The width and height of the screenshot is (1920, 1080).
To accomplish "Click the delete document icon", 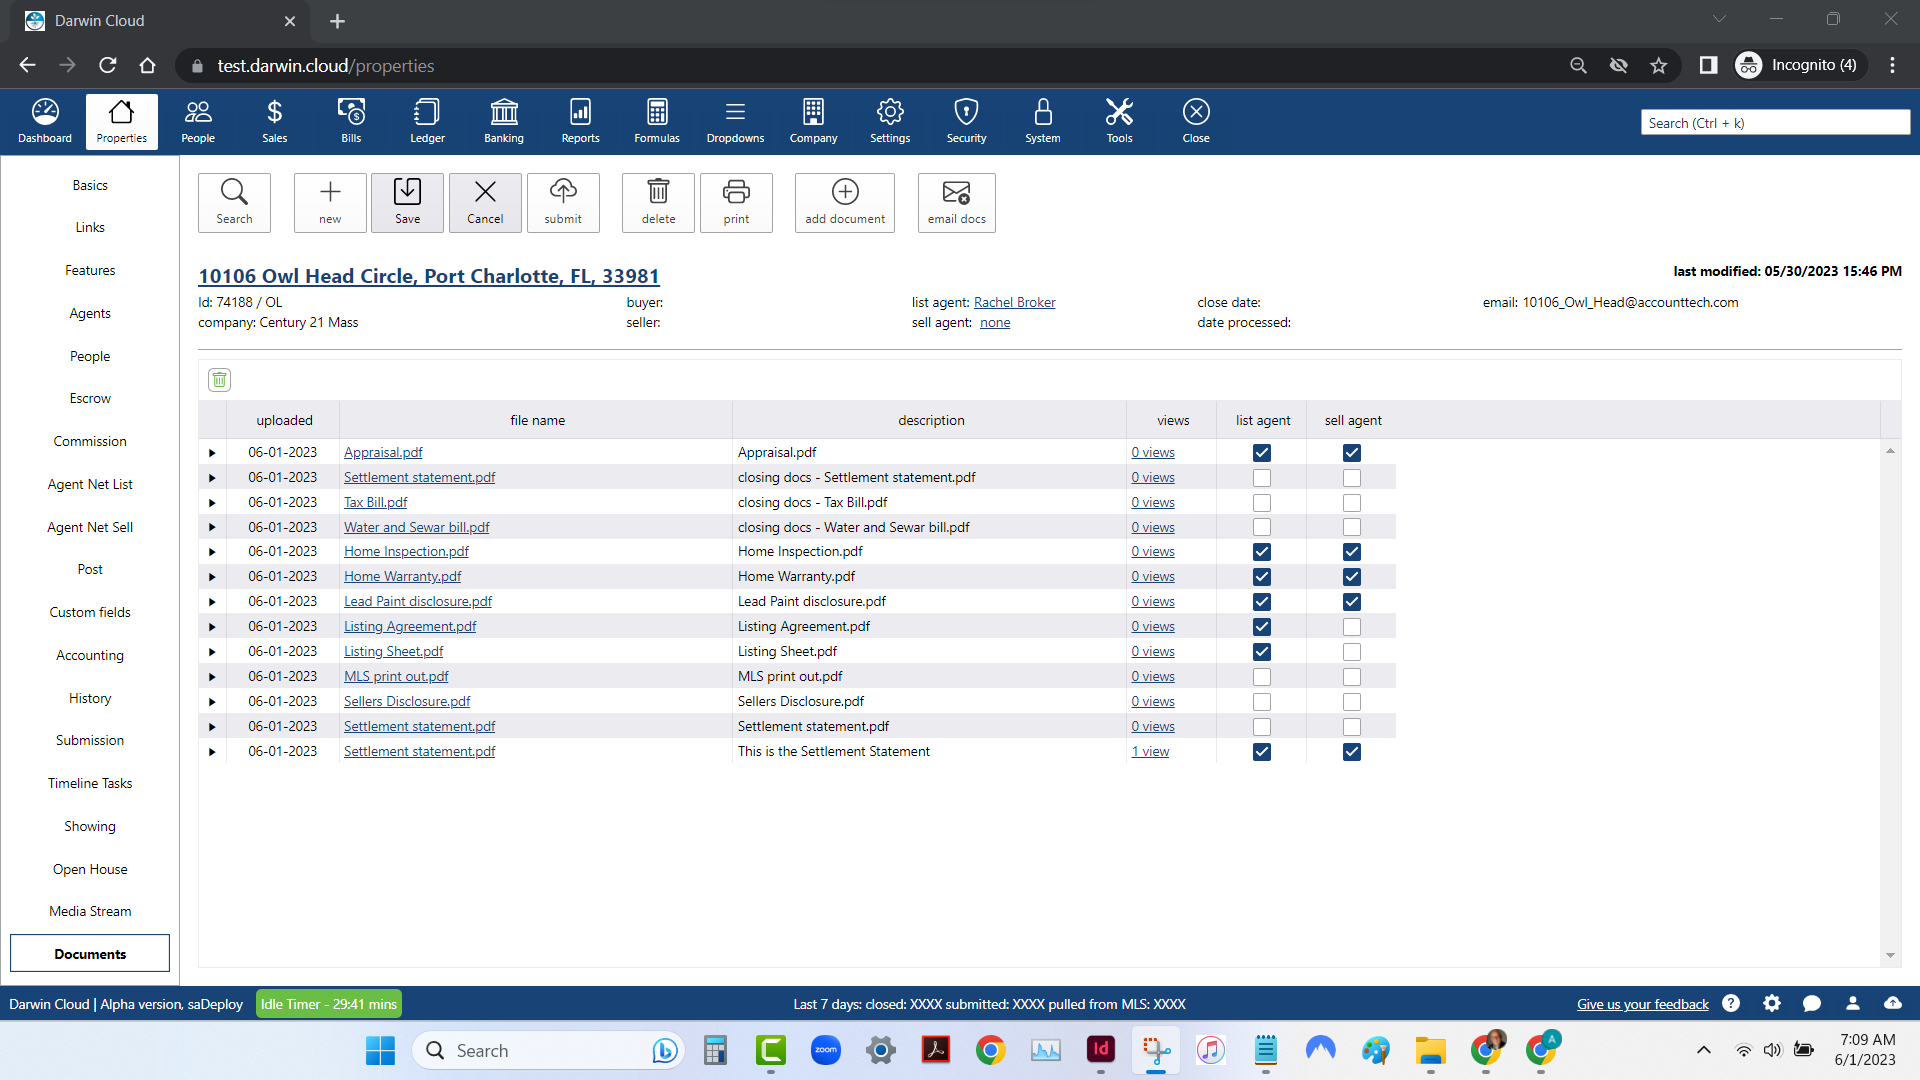I will tap(219, 380).
